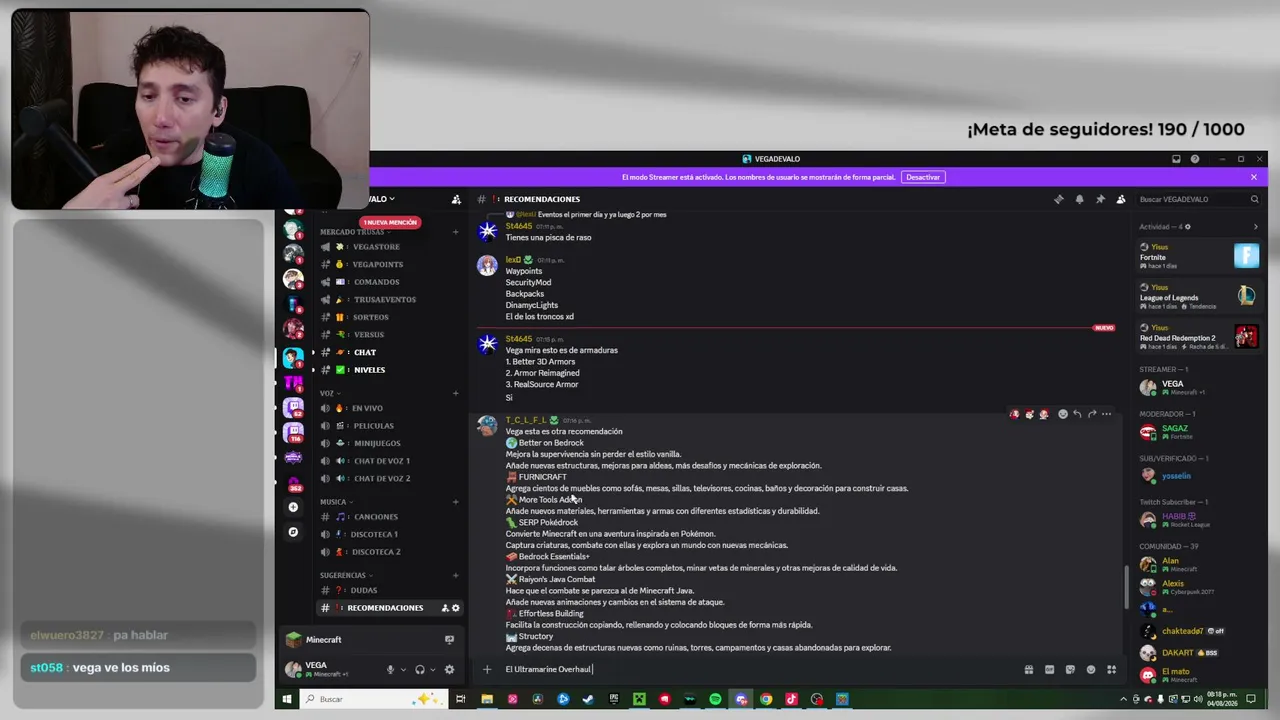Screen dimensions: 1280x720
Task: Open Discord help icon in title bar
Action: [1195, 159]
